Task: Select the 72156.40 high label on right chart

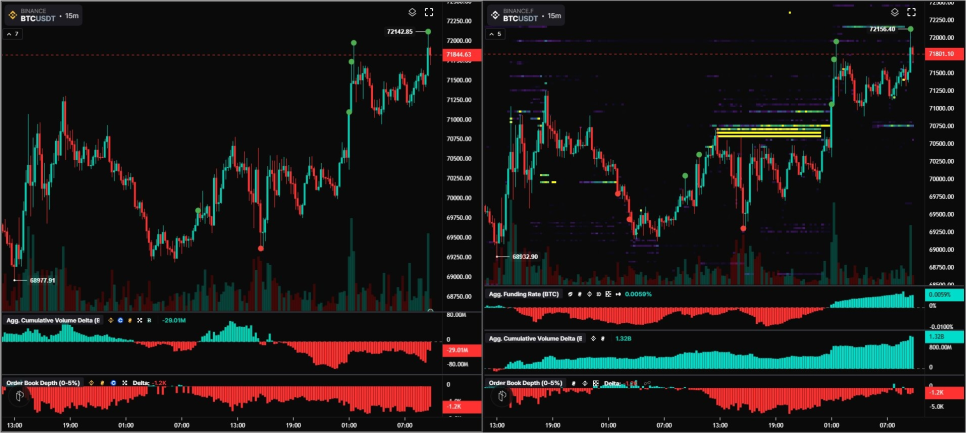Action: (882, 29)
